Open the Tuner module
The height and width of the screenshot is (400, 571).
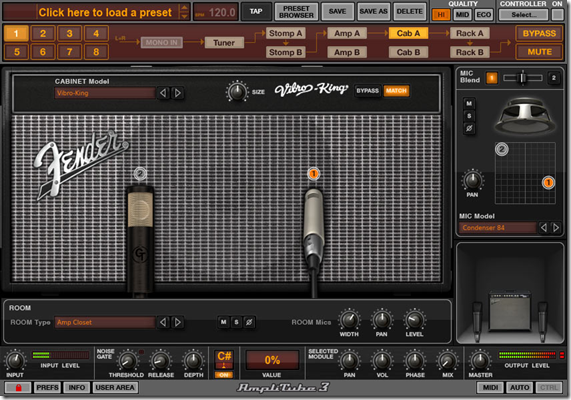coord(224,43)
